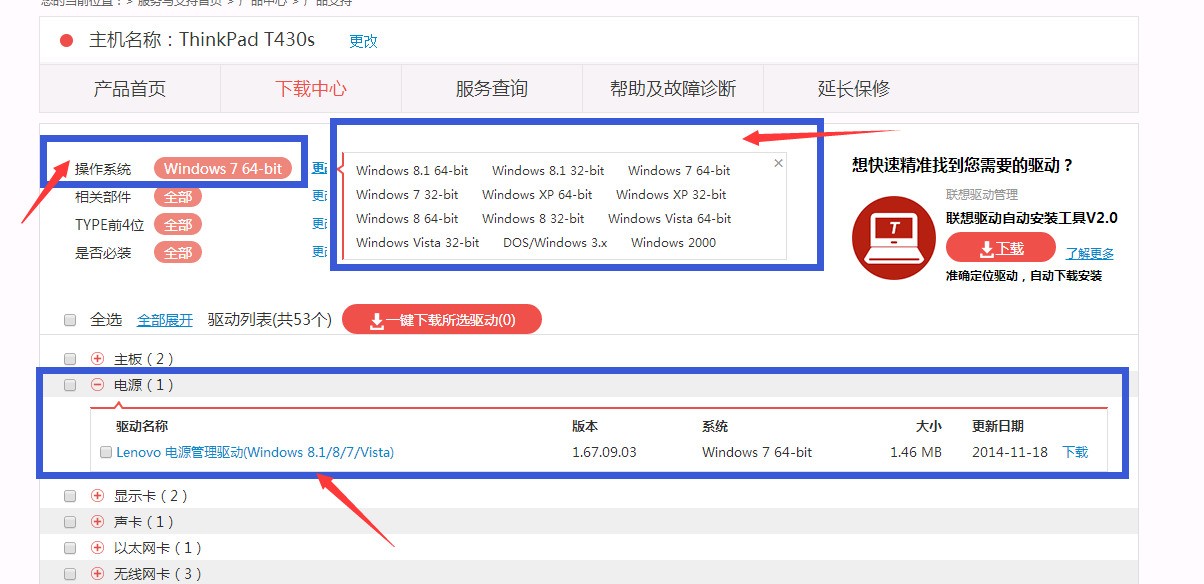Check the 以太网卡 category checkbox
Image resolution: width=1204 pixels, height=584 pixels.
coord(70,548)
